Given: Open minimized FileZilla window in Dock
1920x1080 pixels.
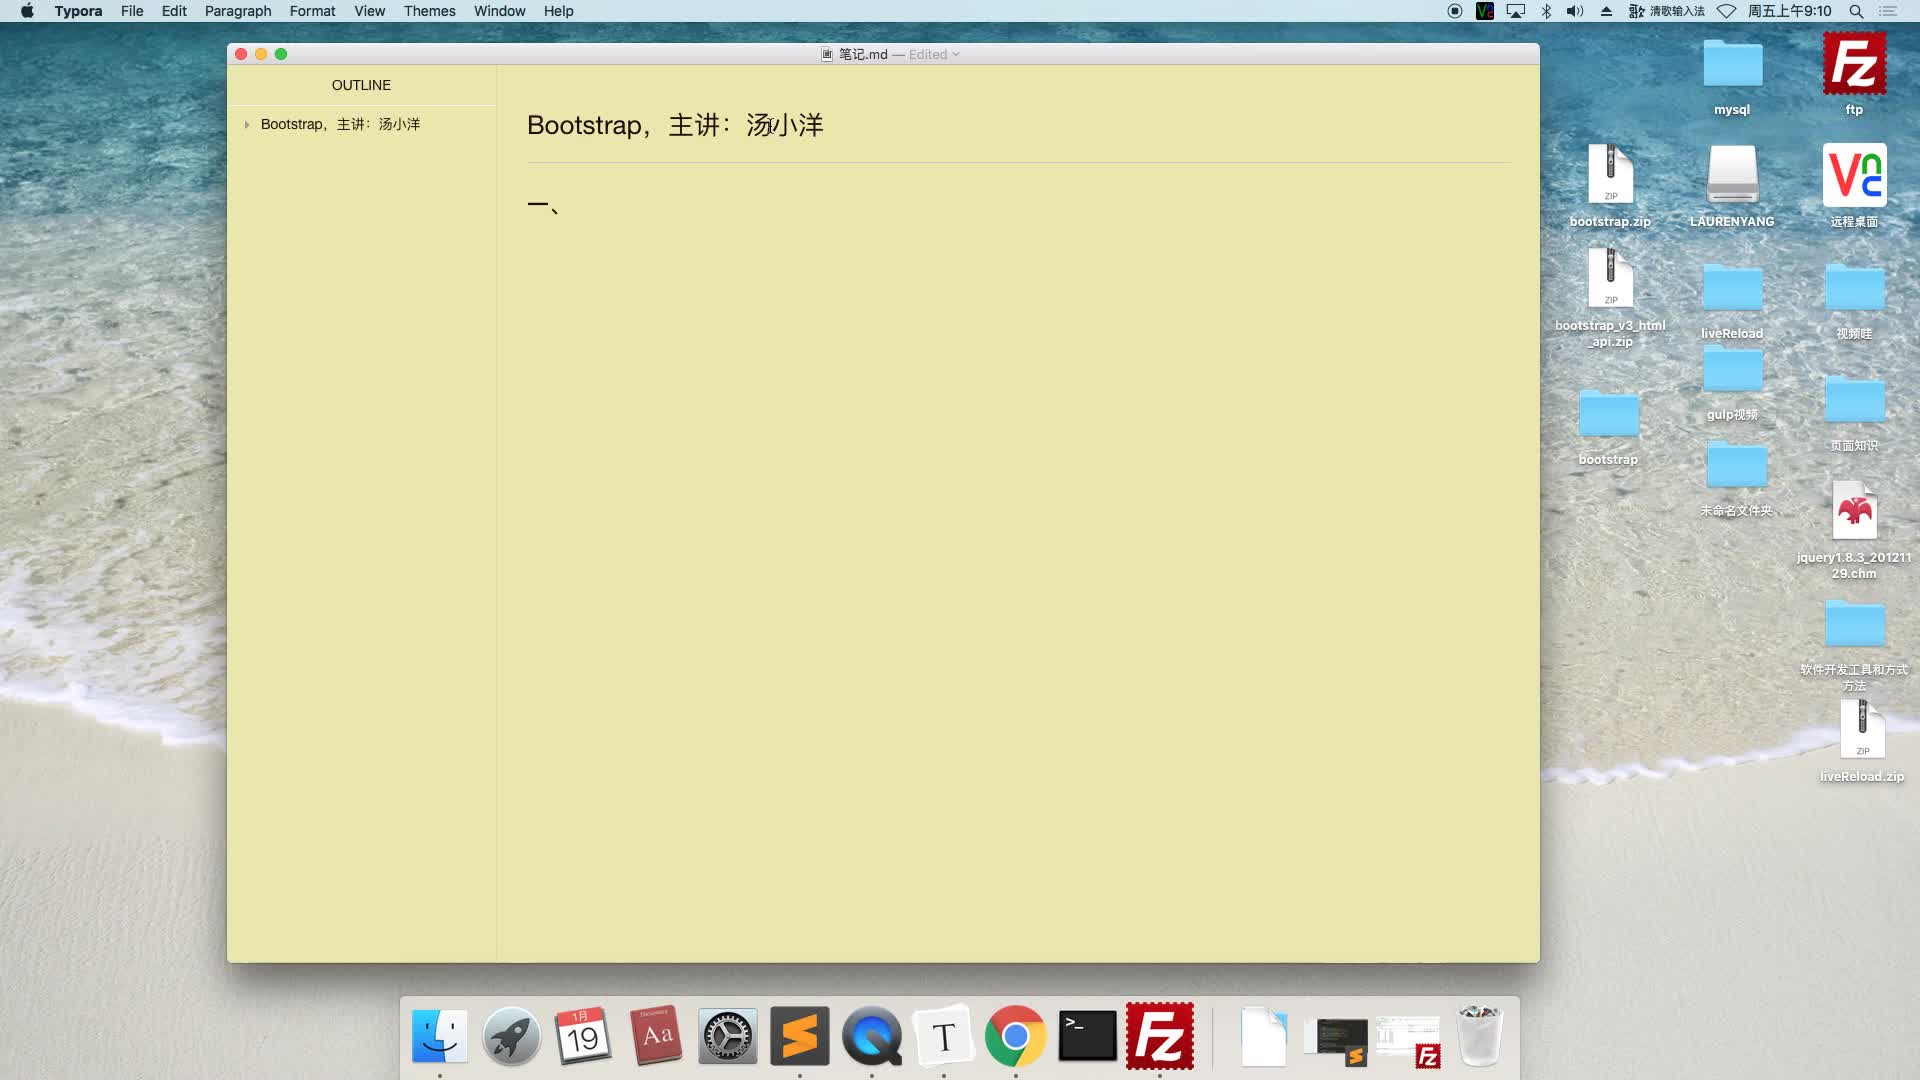Looking at the screenshot, I should tap(1408, 1041).
